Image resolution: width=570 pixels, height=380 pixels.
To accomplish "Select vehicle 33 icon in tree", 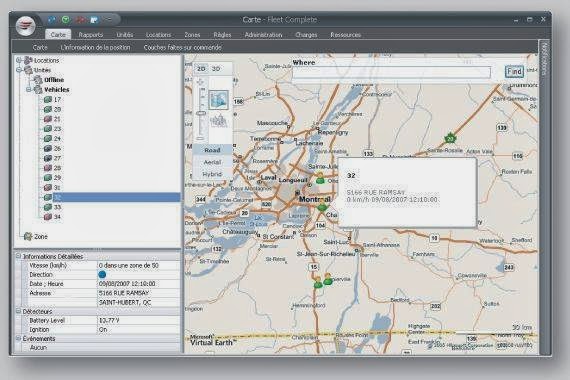I will click(48, 207).
